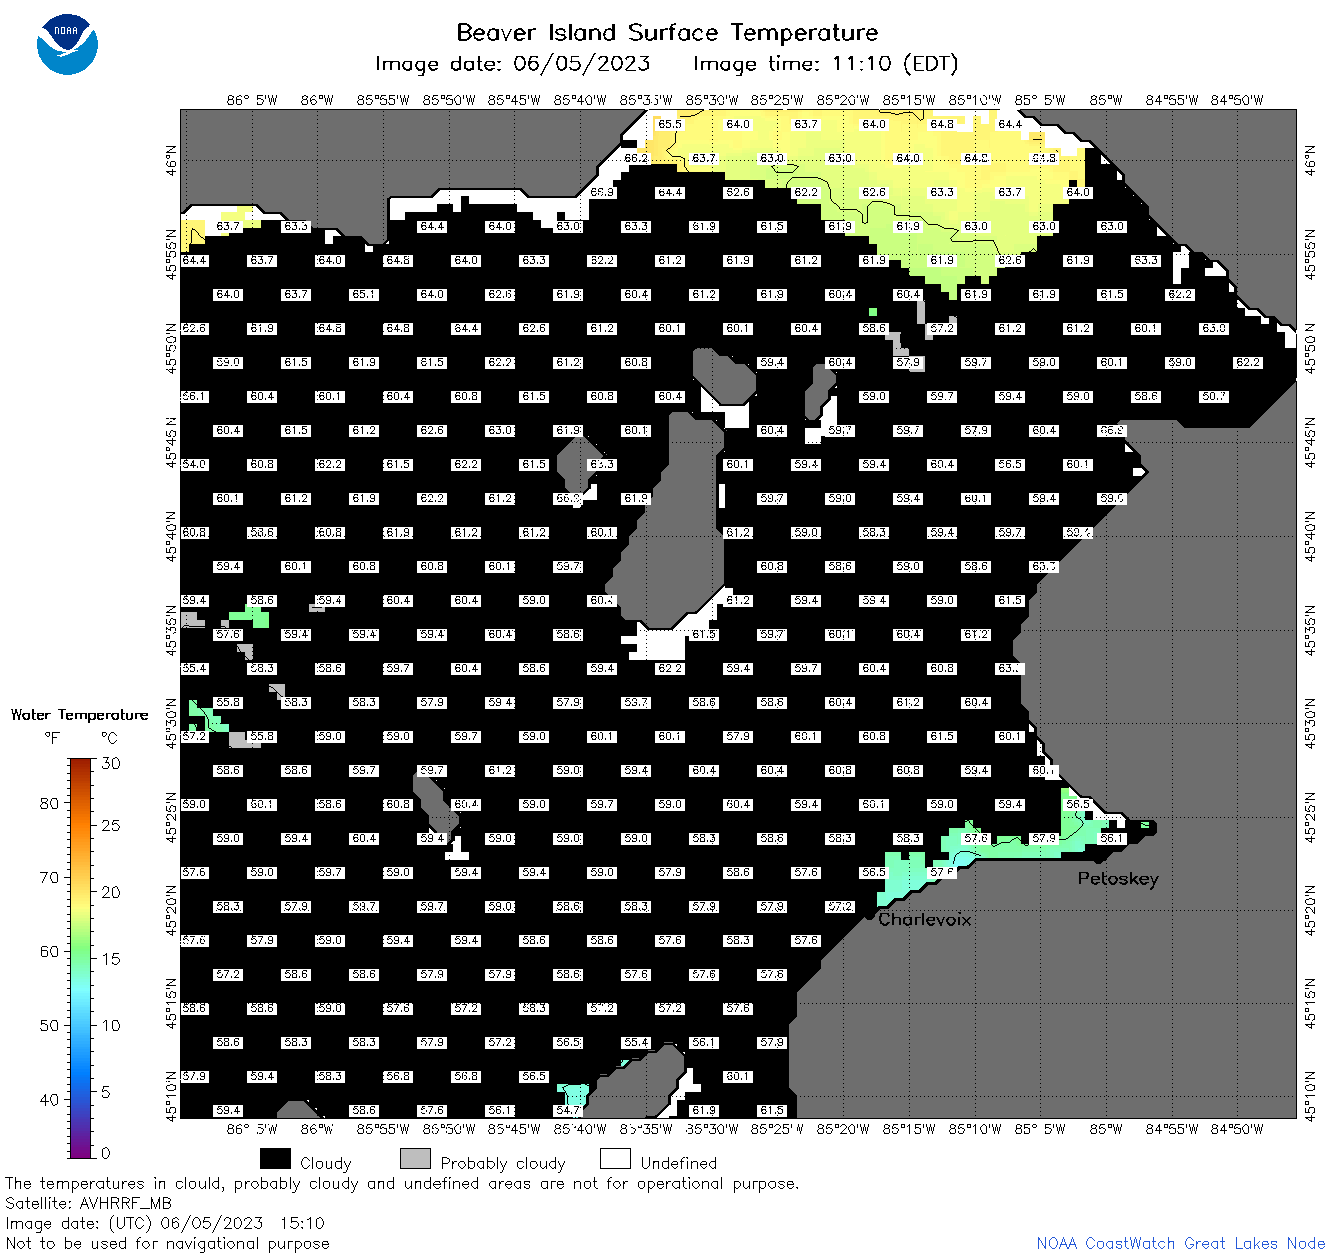Click the black Cloudy legend swatch
This screenshot has height=1259, width=1336.
[x=275, y=1158]
